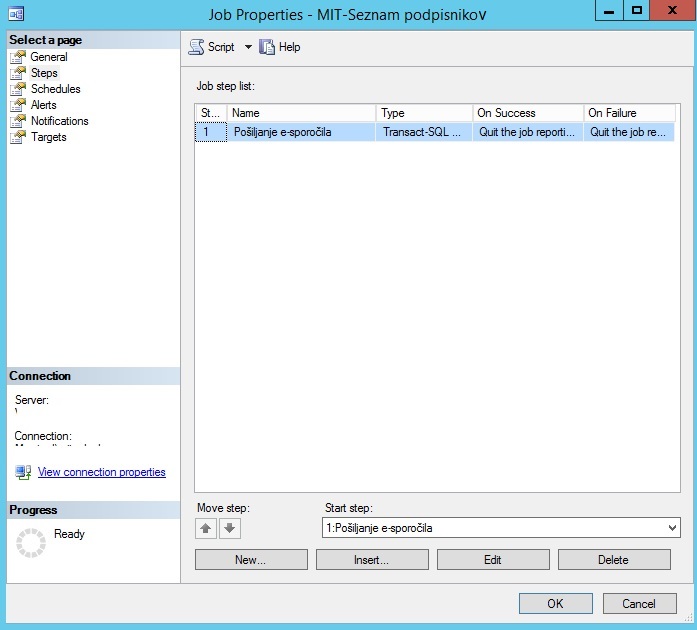Edit the selected job step
The width and height of the screenshot is (697, 630).
493,560
